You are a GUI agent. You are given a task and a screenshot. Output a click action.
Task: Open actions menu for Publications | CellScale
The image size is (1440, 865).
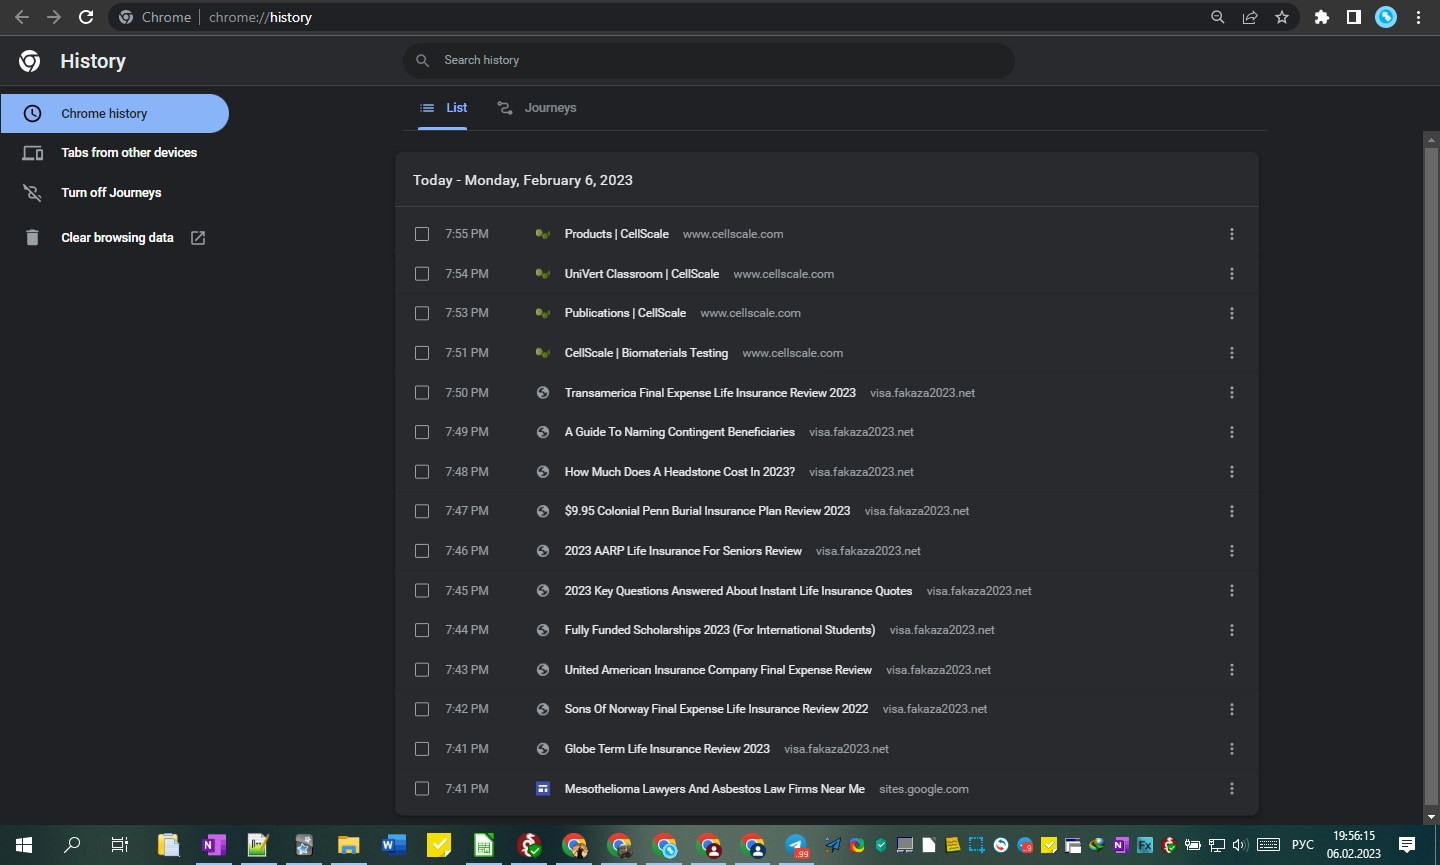pos(1232,313)
